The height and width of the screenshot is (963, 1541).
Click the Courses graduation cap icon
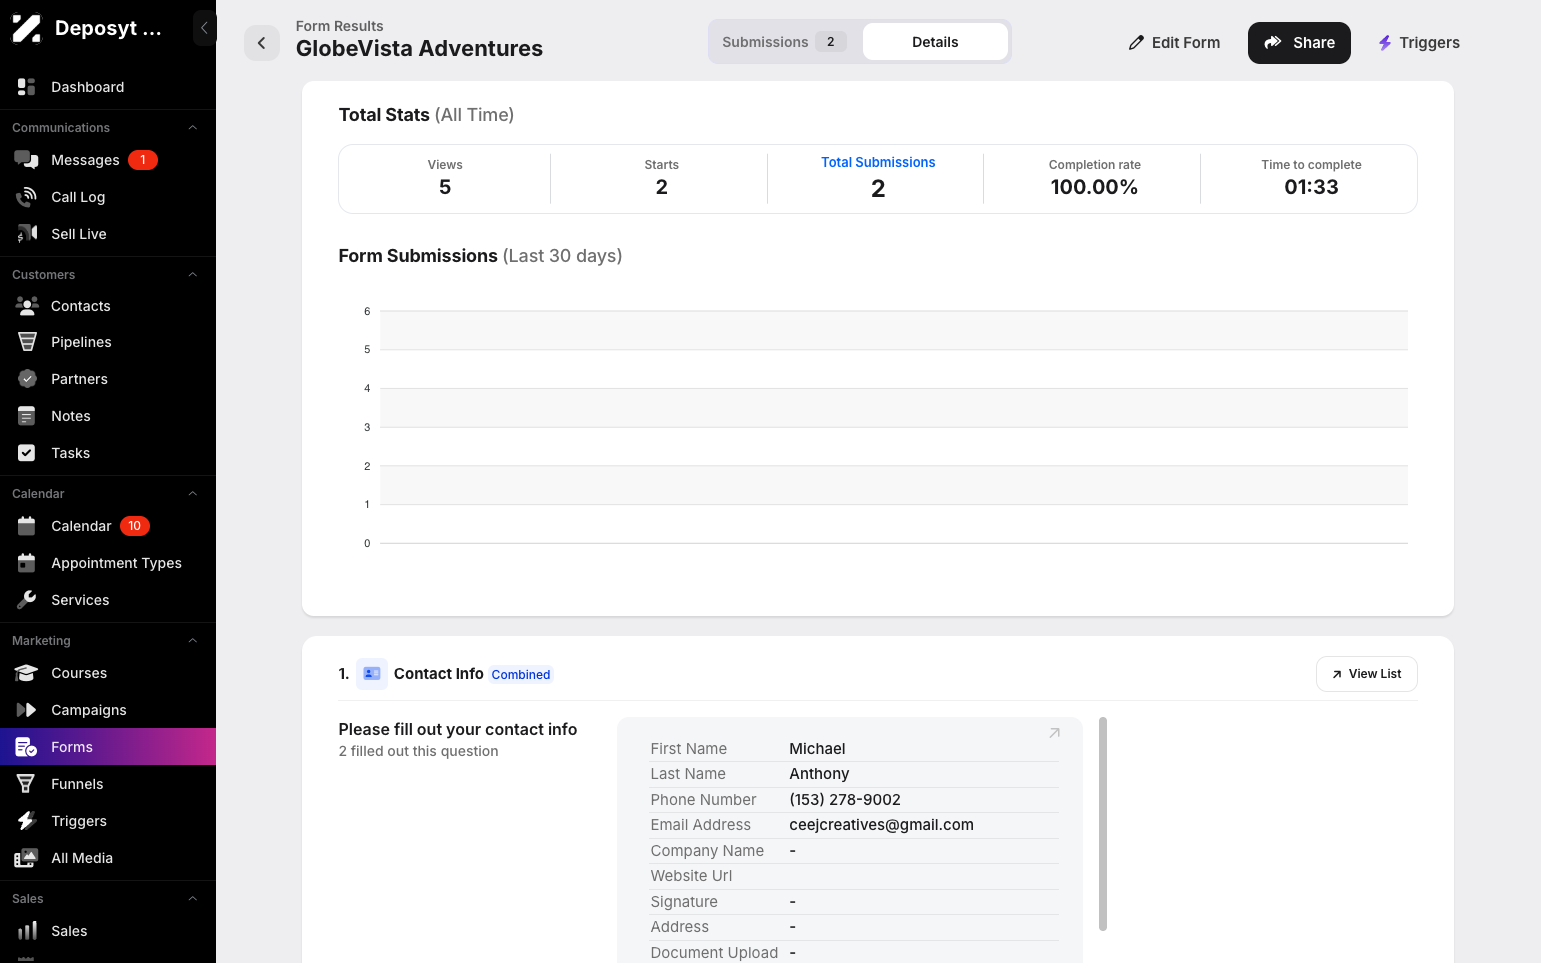(x=27, y=673)
